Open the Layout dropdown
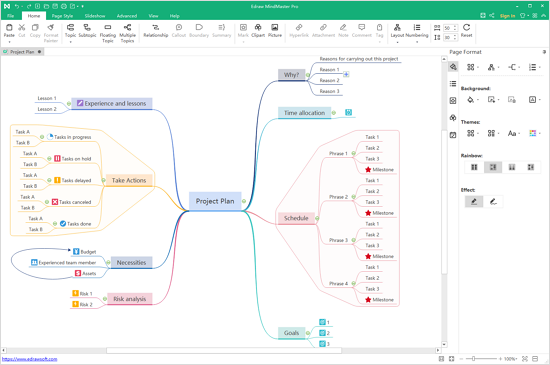This screenshot has height=365, width=550. click(x=397, y=42)
